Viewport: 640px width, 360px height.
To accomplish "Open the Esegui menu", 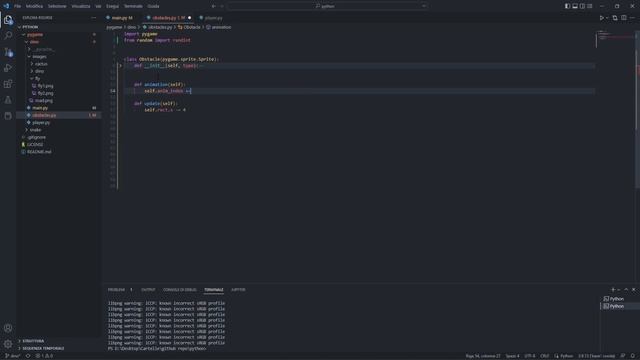I will (x=112, y=6).
